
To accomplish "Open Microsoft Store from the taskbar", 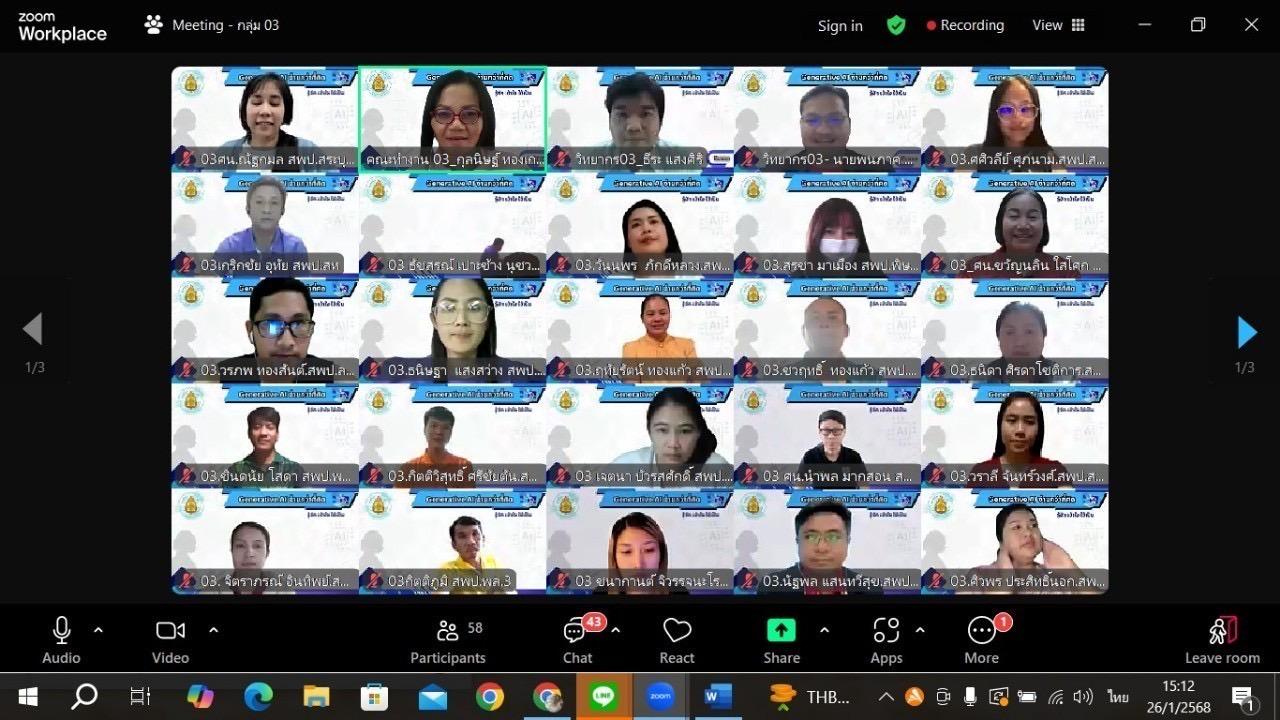I will coord(374,696).
